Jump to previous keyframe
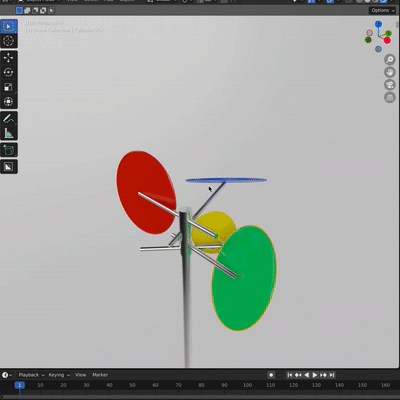Image resolution: width=400 pixels, height=400 pixels. (x=298, y=375)
